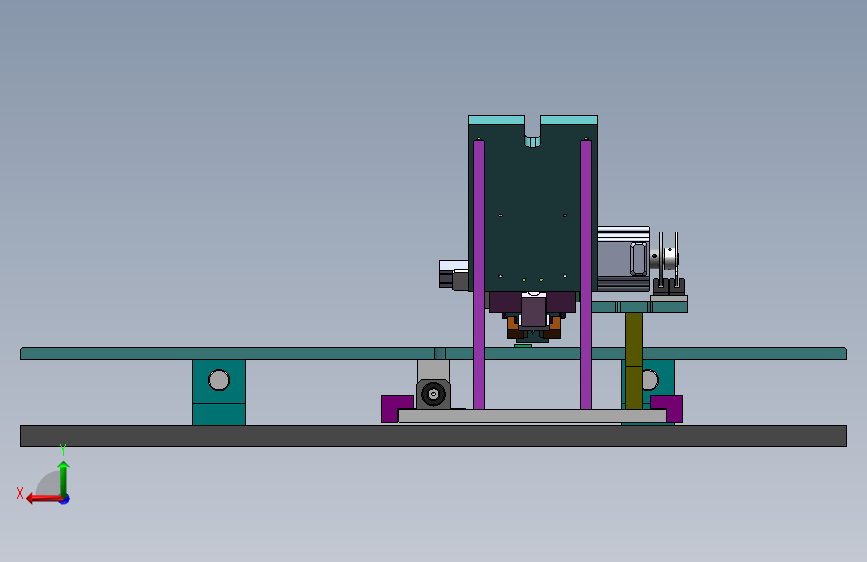This screenshot has width=867, height=562.
Task: Click the green Y axis arrow of the triad
Action: pos(64,479)
